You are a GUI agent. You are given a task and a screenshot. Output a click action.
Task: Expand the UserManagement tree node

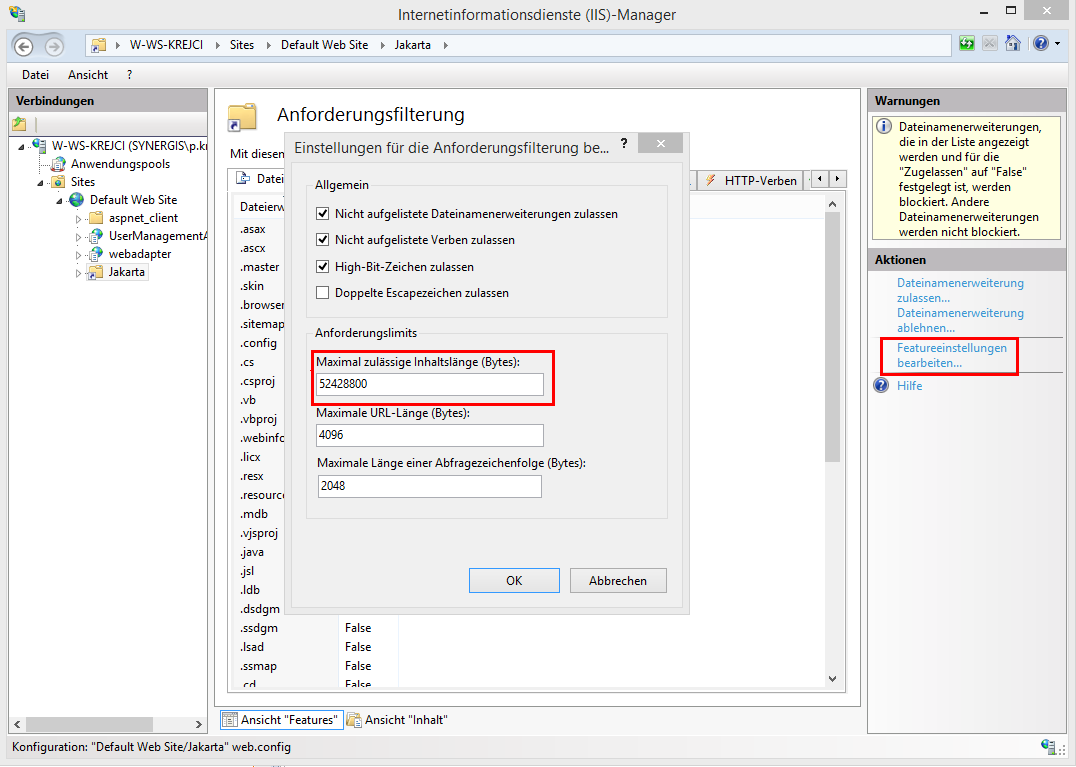pyautogui.click(x=78, y=237)
